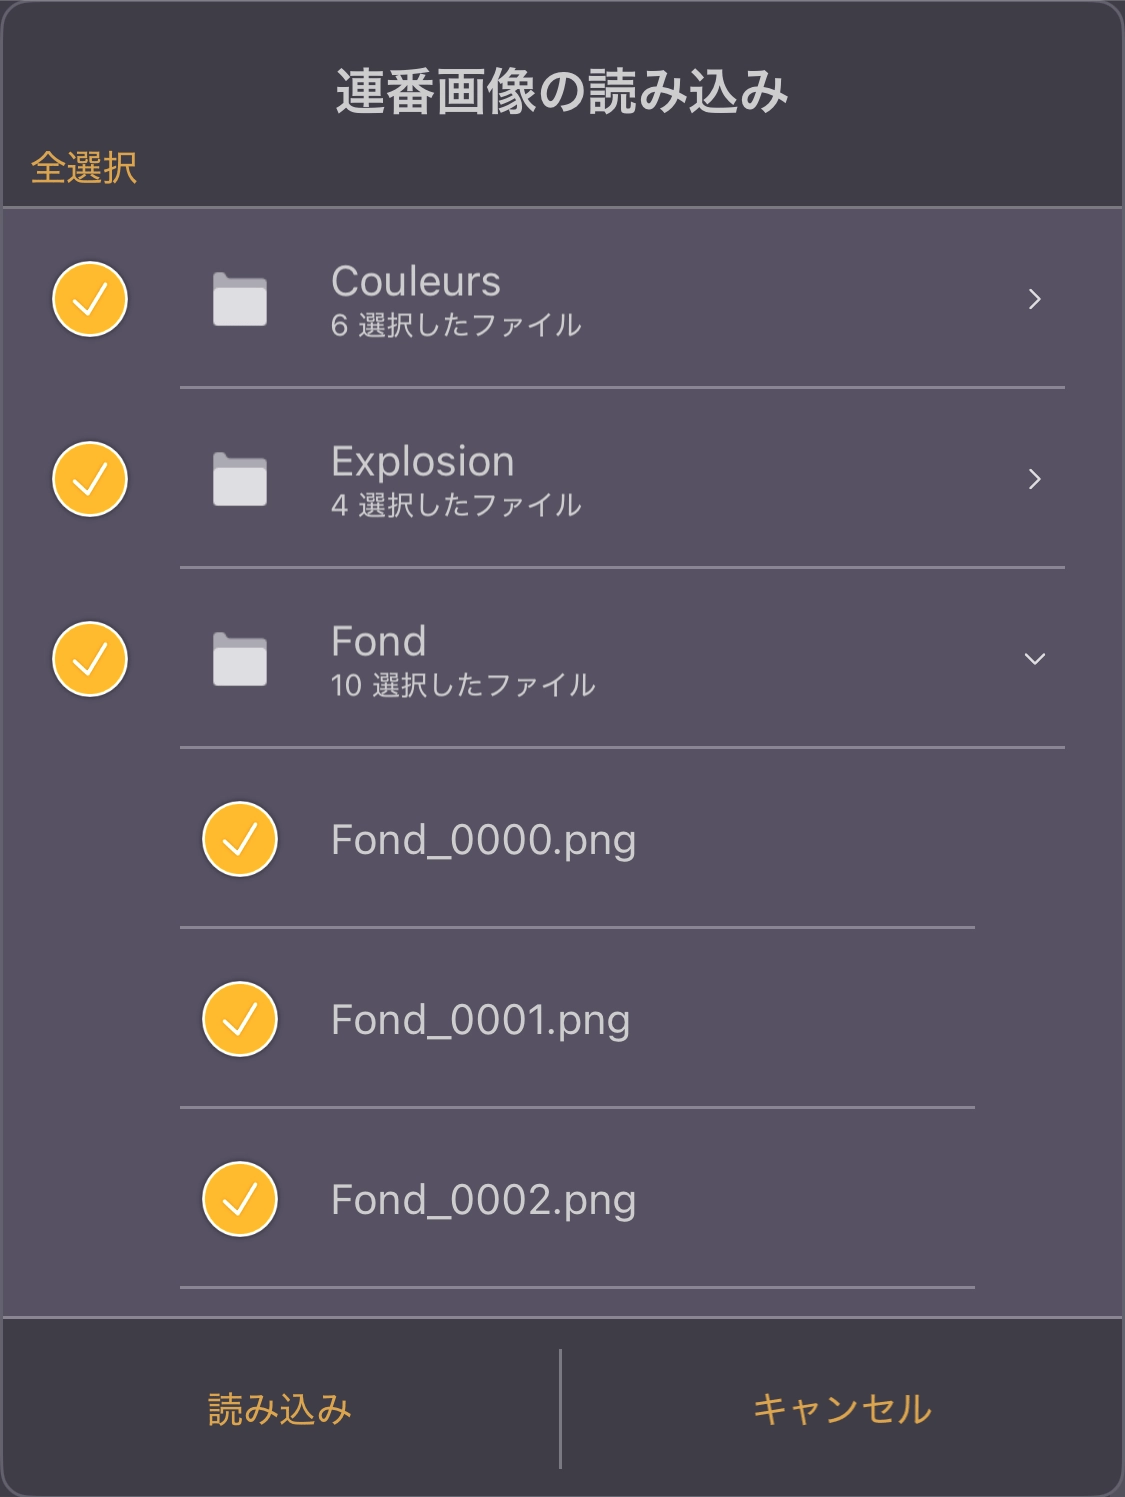Click the キャンセル button
This screenshot has height=1497, width=1125.
pos(842,1409)
